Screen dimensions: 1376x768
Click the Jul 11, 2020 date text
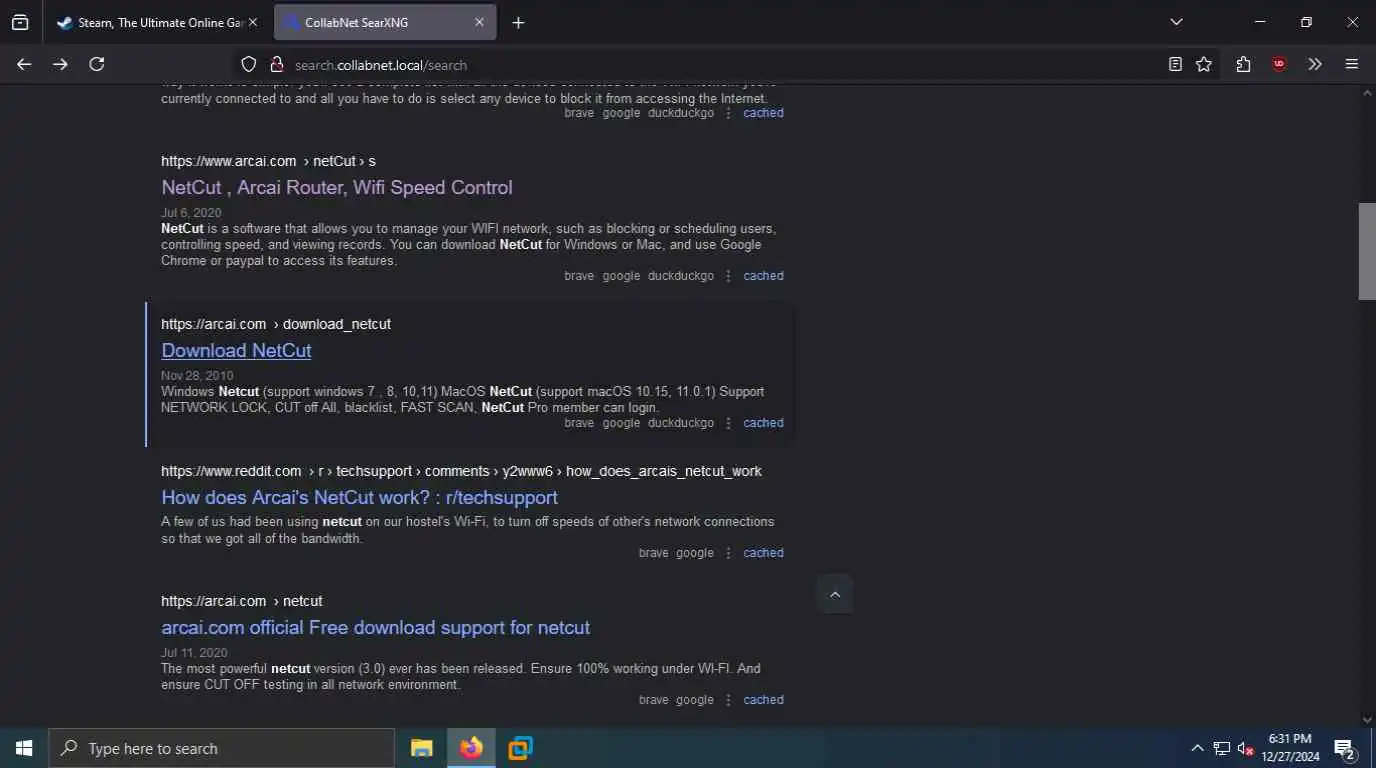click(x=194, y=653)
